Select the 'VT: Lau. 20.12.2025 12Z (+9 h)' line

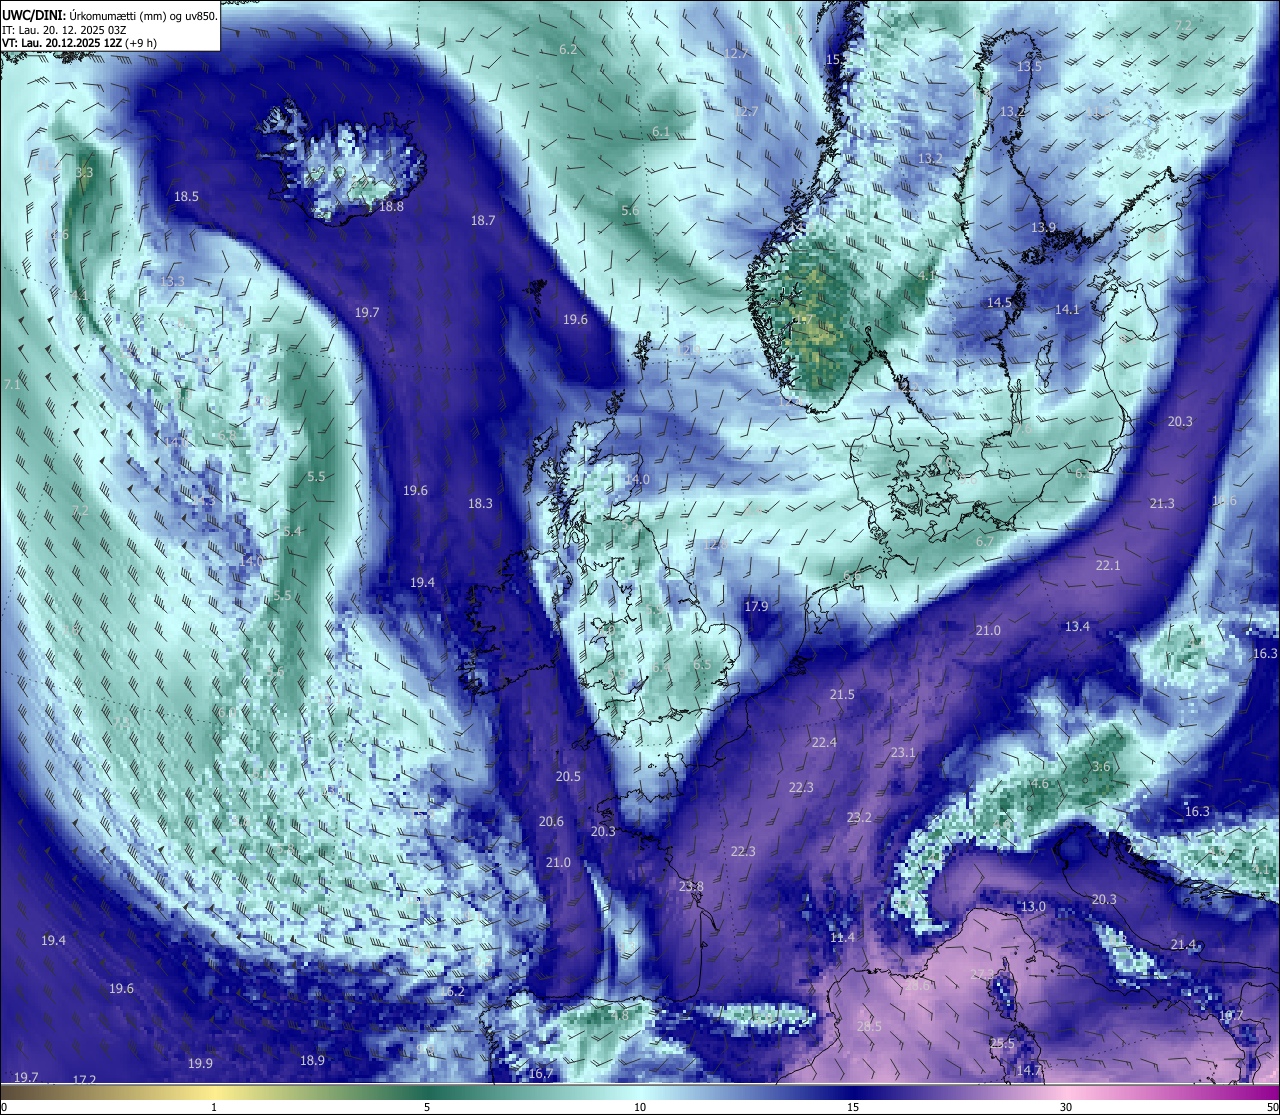[x=79, y=43]
